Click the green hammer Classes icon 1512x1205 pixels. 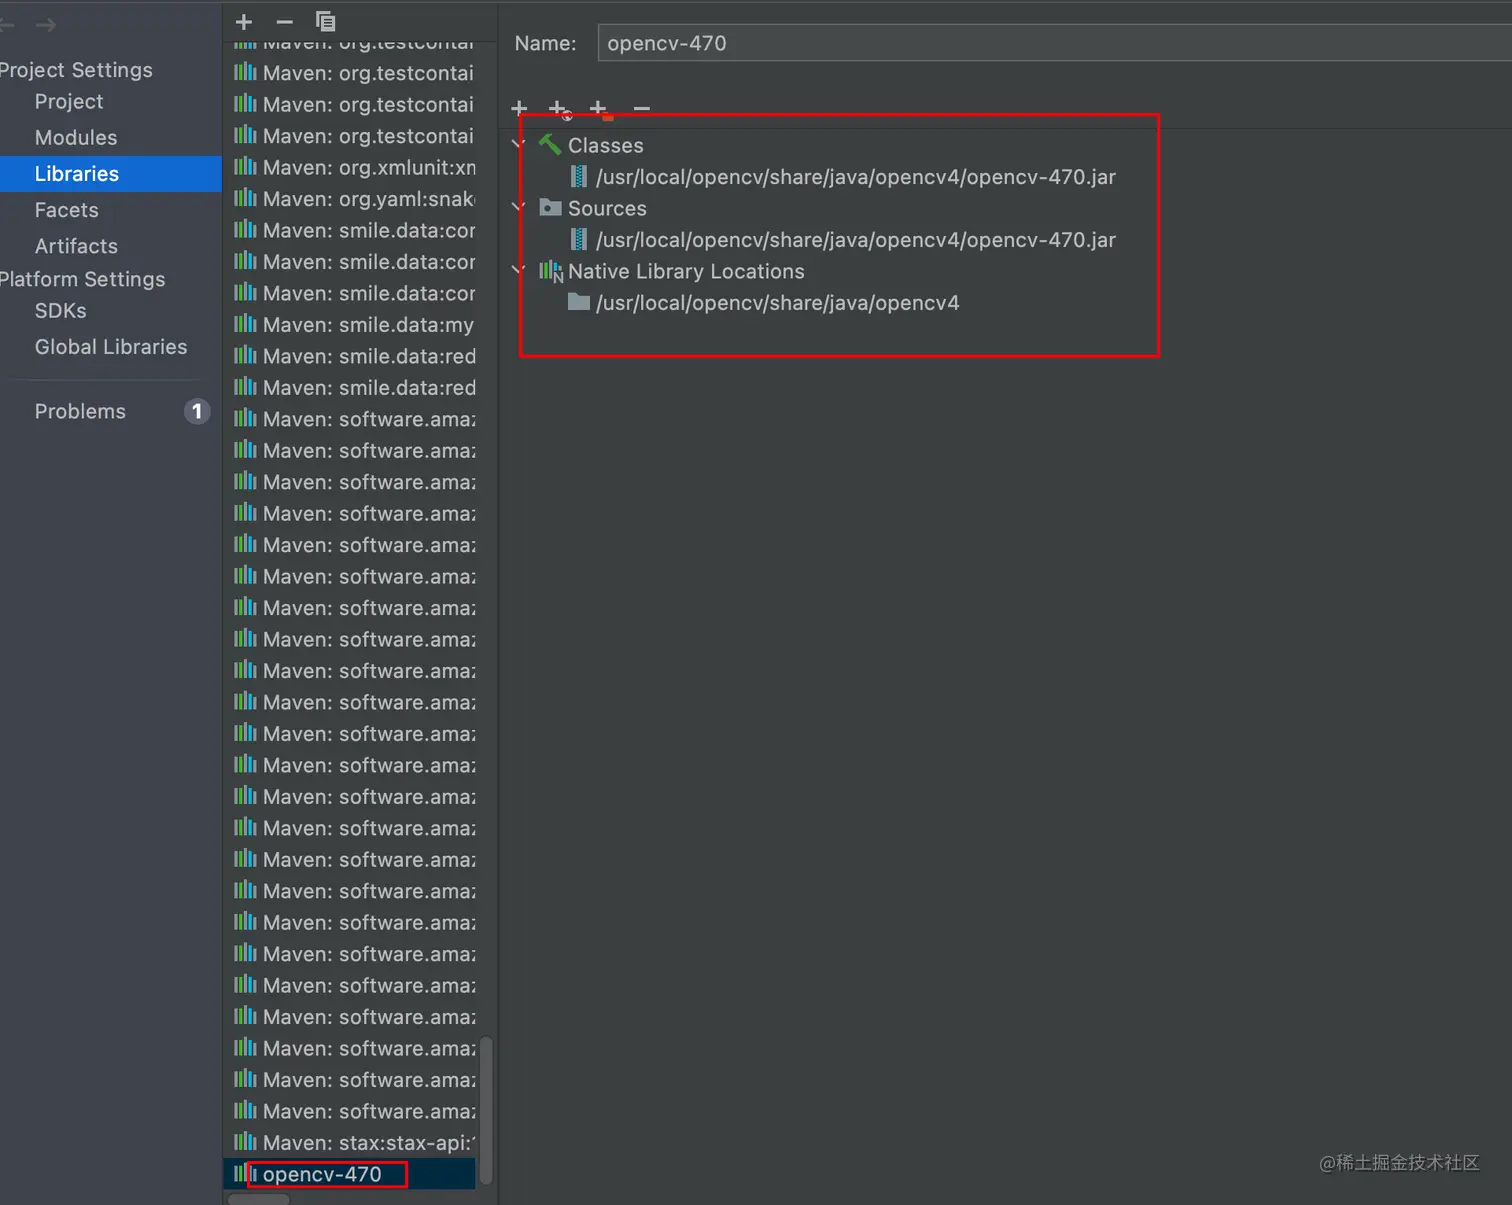(550, 145)
